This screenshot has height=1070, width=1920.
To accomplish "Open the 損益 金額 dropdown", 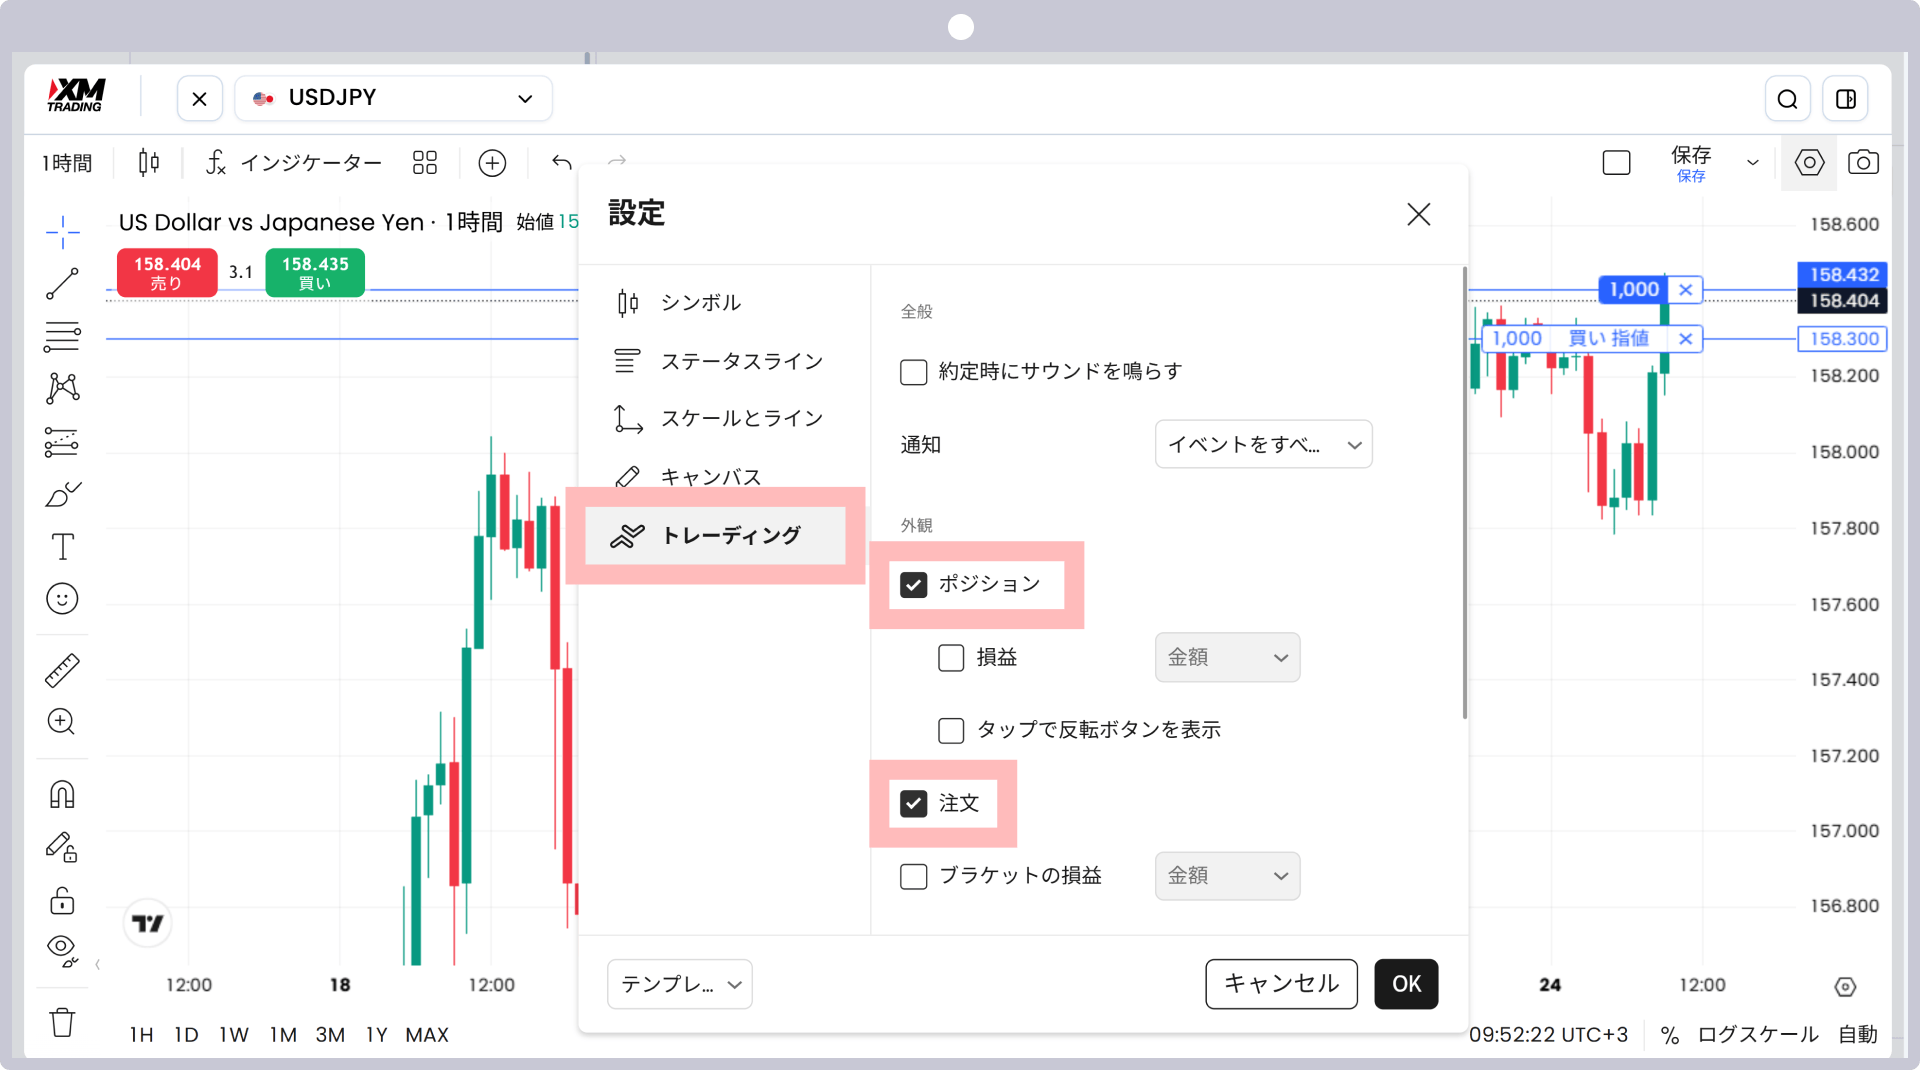I will pos(1228,658).
